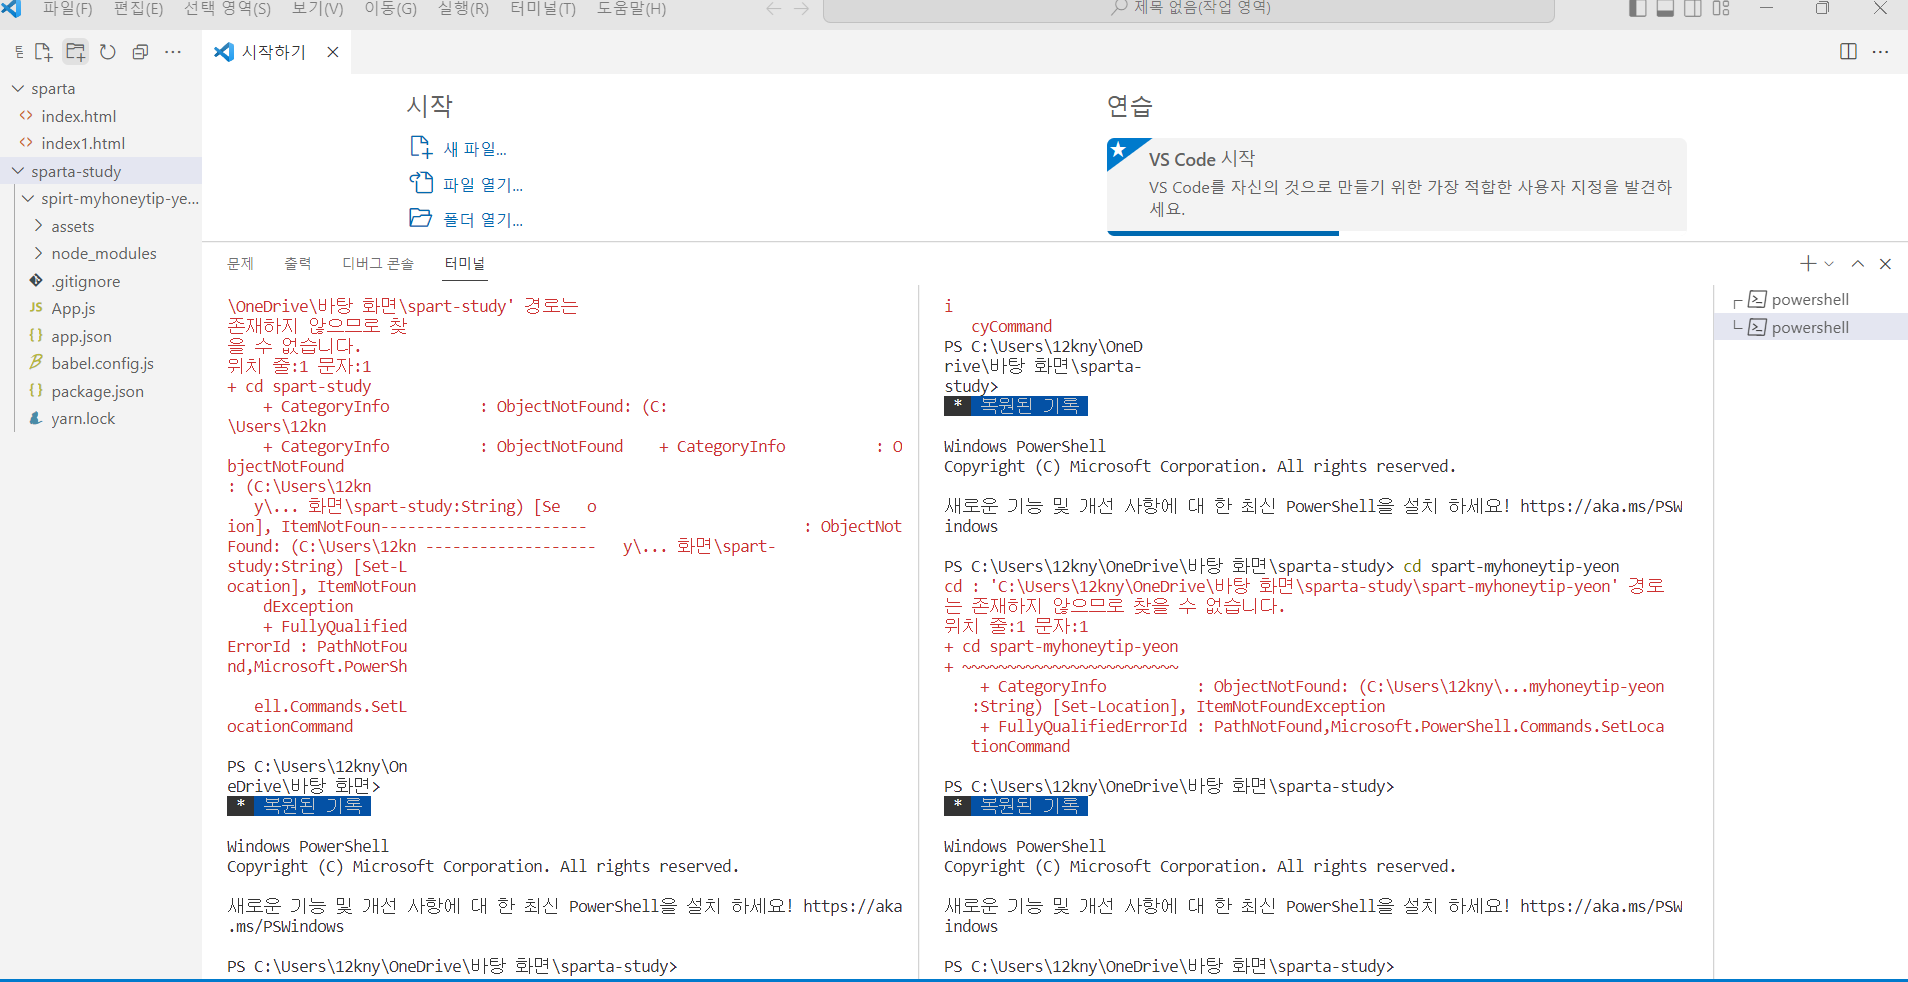This screenshot has height=982, width=1908.
Task: Close the terminal panel
Action: point(1885,264)
